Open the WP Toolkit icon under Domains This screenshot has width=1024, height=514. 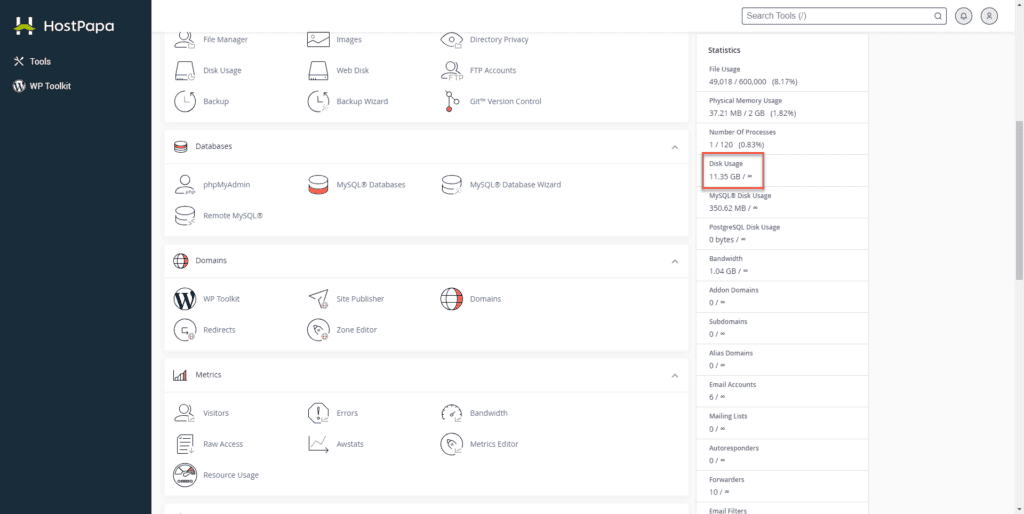(x=185, y=299)
